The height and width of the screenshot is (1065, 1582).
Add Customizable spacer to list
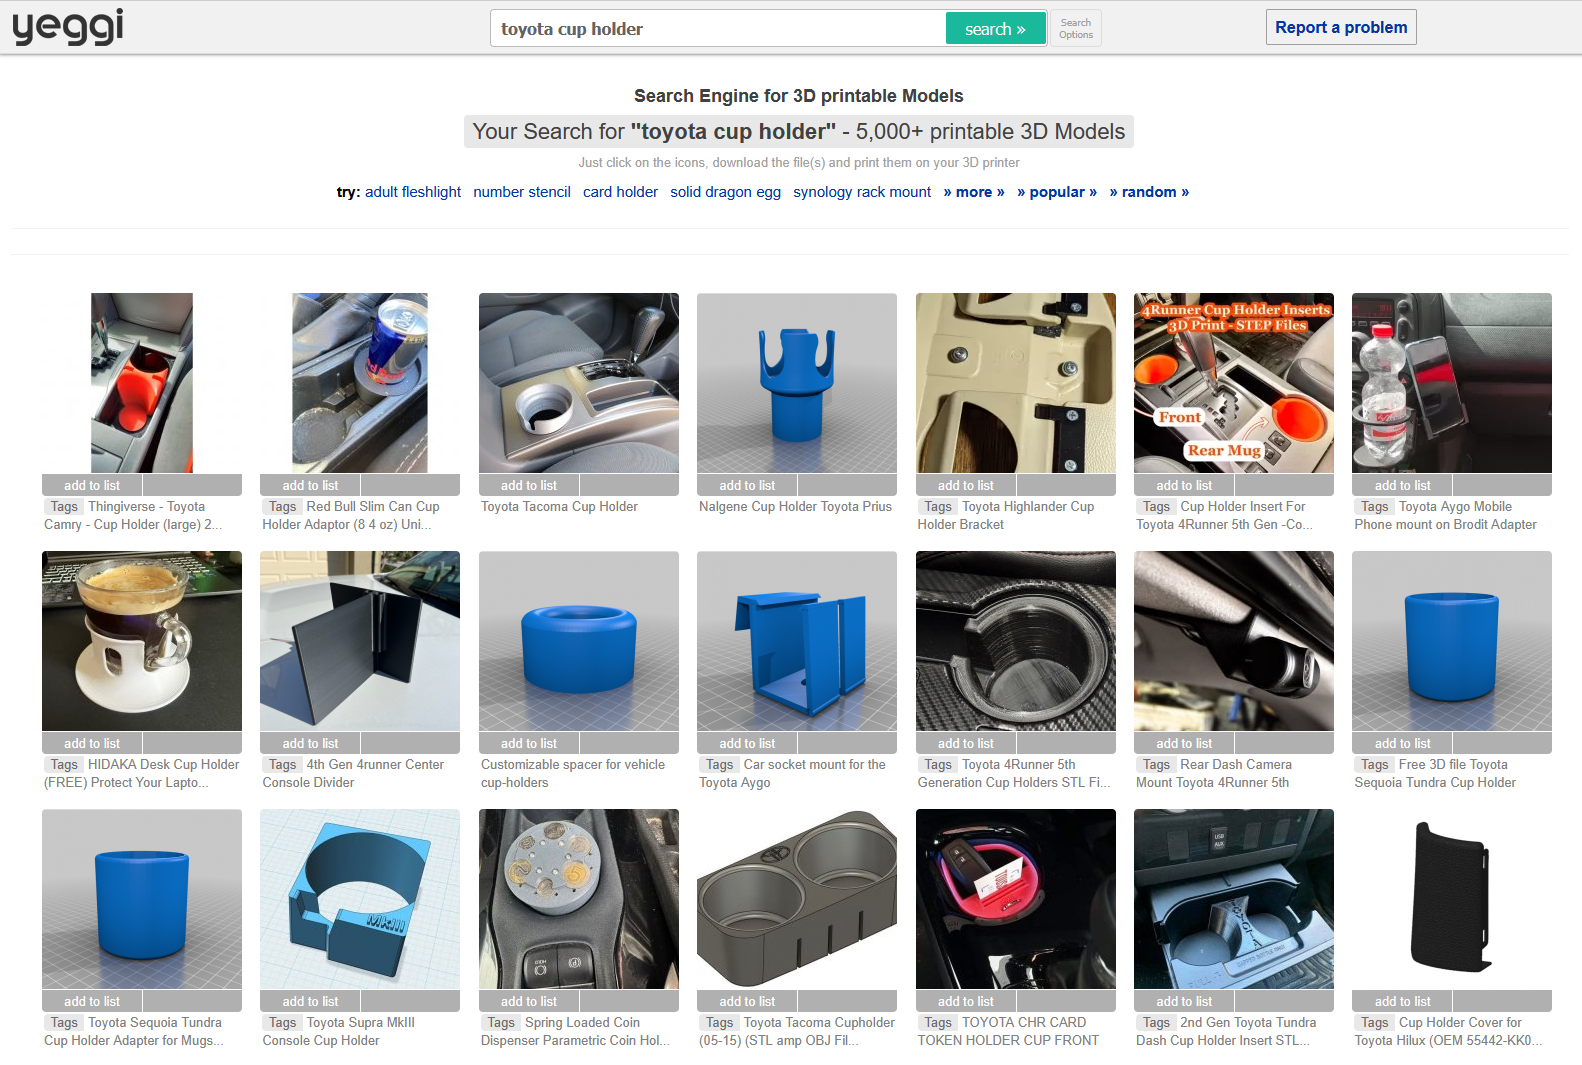pos(529,743)
